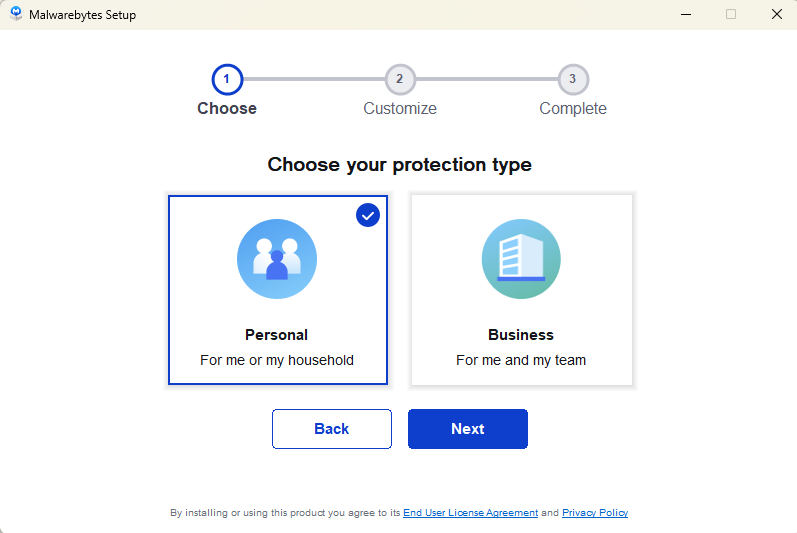The width and height of the screenshot is (797, 533).
Task: Click the "Choose" step label
Action: (x=227, y=108)
